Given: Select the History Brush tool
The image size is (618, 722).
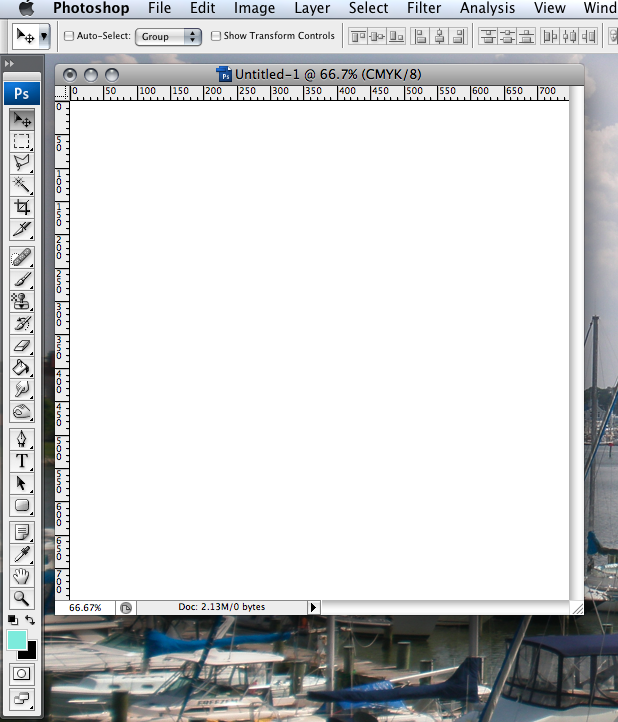Looking at the screenshot, I should (x=22, y=324).
